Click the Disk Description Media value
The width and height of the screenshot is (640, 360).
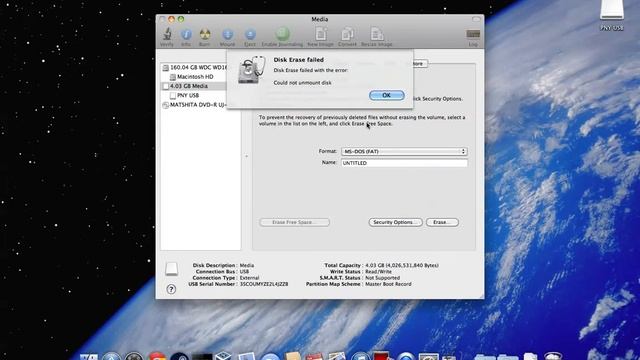point(247,265)
